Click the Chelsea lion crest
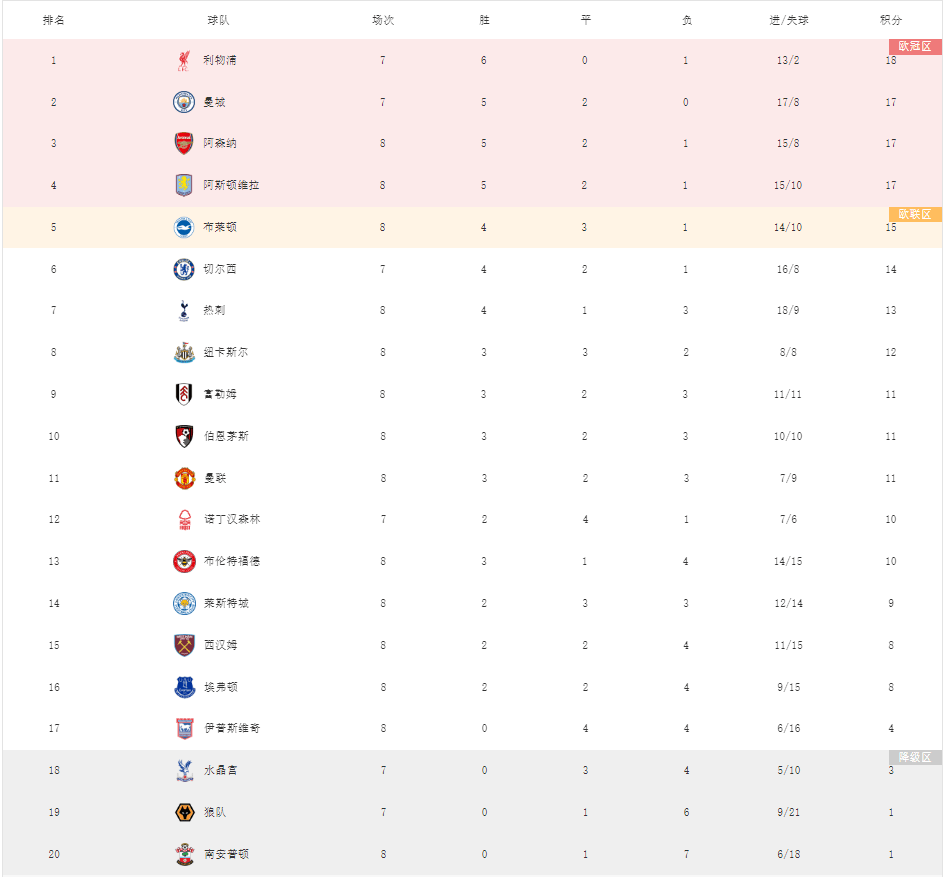 [184, 269]
